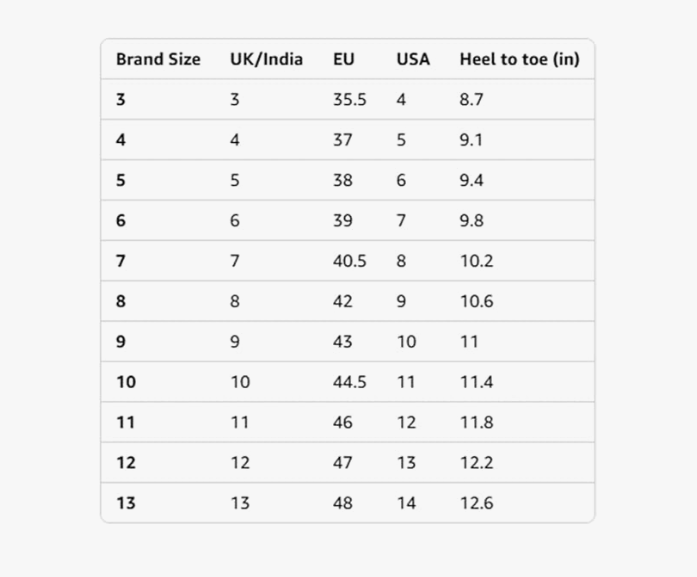Image resolution: width=697 pixels, height=577 pixels.
Task: Click the 9.8 heel to toe value
Action: [x=472, y=221]
